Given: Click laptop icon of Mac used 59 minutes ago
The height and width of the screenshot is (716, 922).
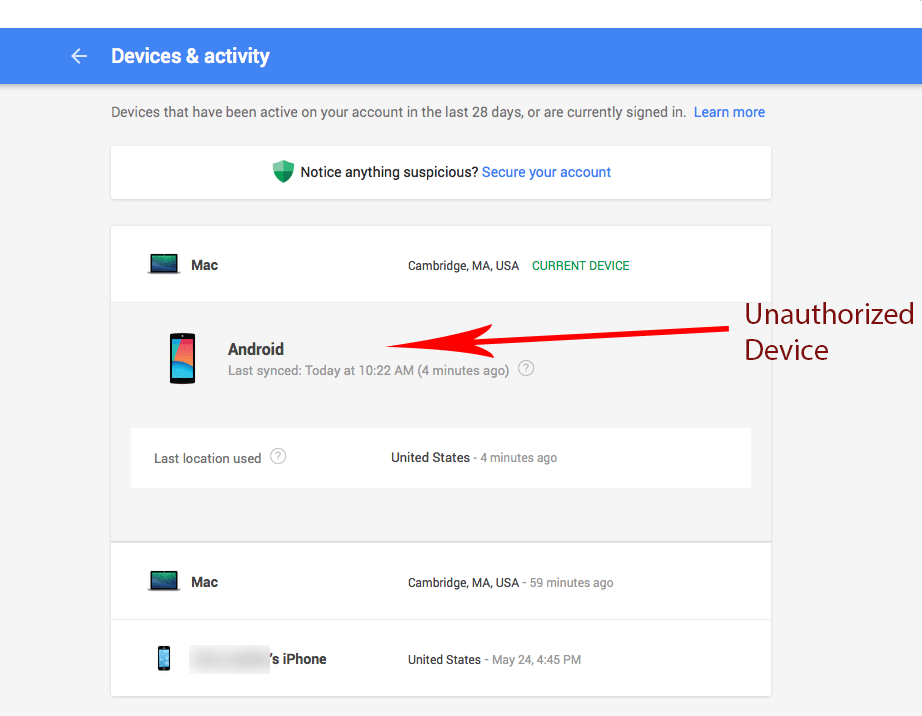Looking at the screenshot, I should tap(163, 581).
